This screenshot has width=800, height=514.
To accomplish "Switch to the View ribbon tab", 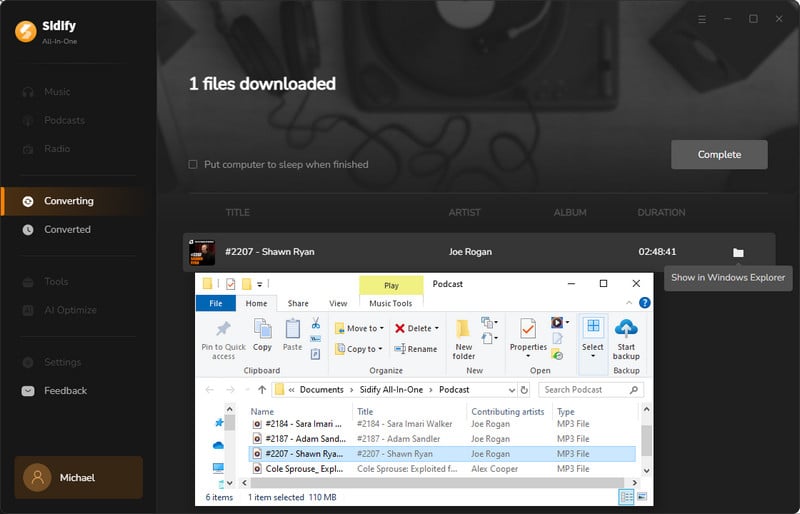I will pyautogui.click(x=338, y=303).
